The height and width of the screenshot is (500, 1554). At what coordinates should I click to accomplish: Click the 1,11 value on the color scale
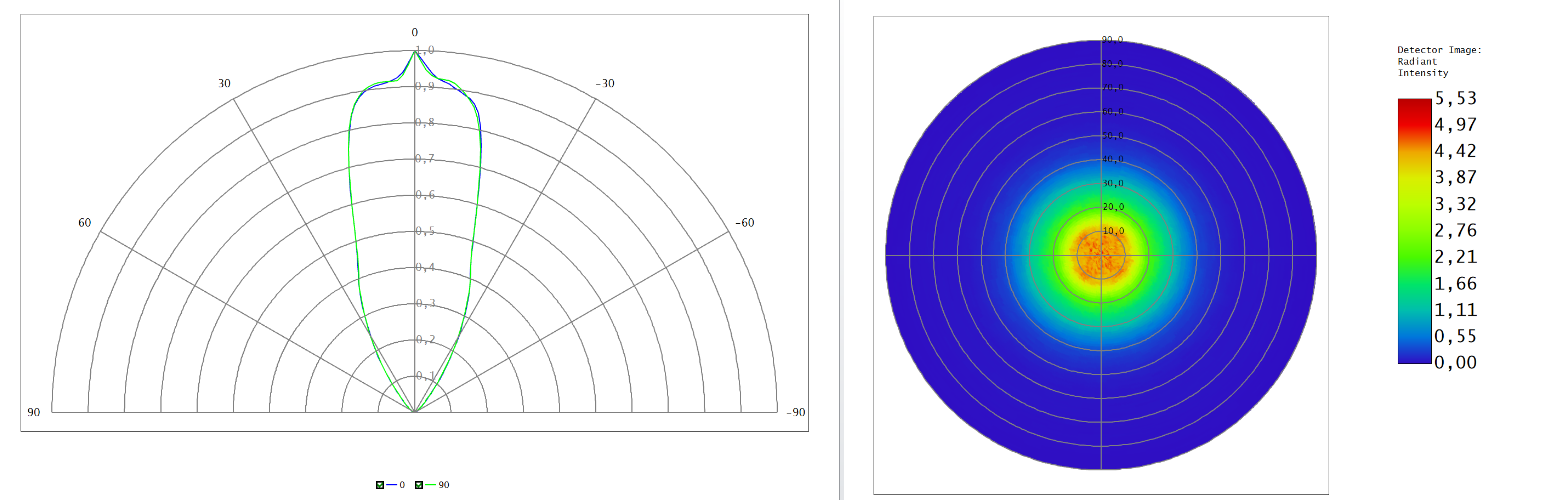(x=1456, y=310)
